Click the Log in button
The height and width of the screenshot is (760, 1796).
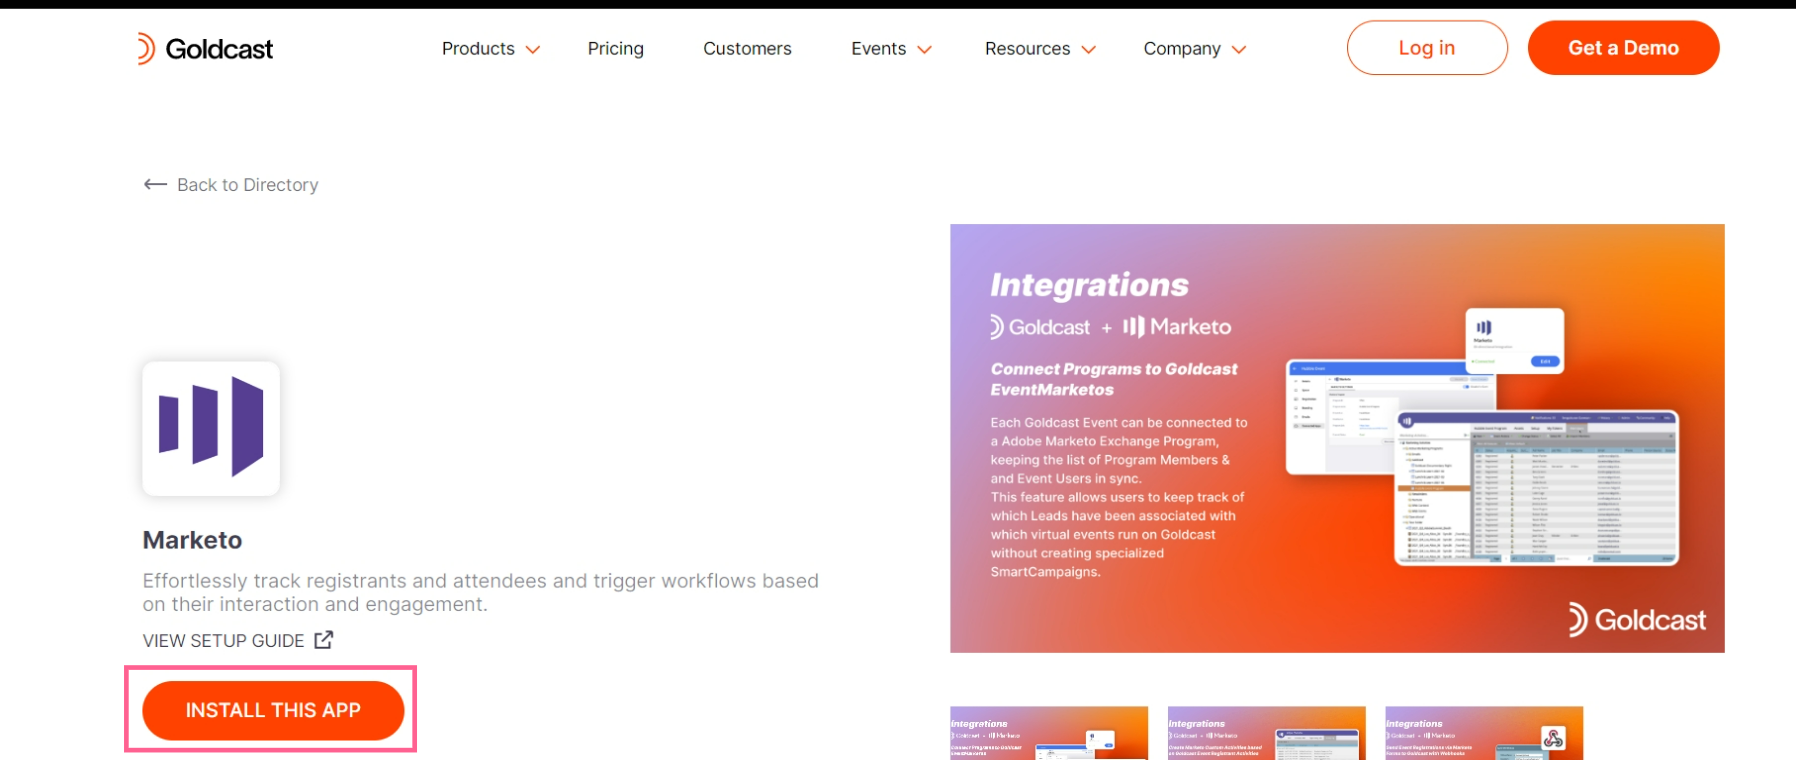(1427, 48)
